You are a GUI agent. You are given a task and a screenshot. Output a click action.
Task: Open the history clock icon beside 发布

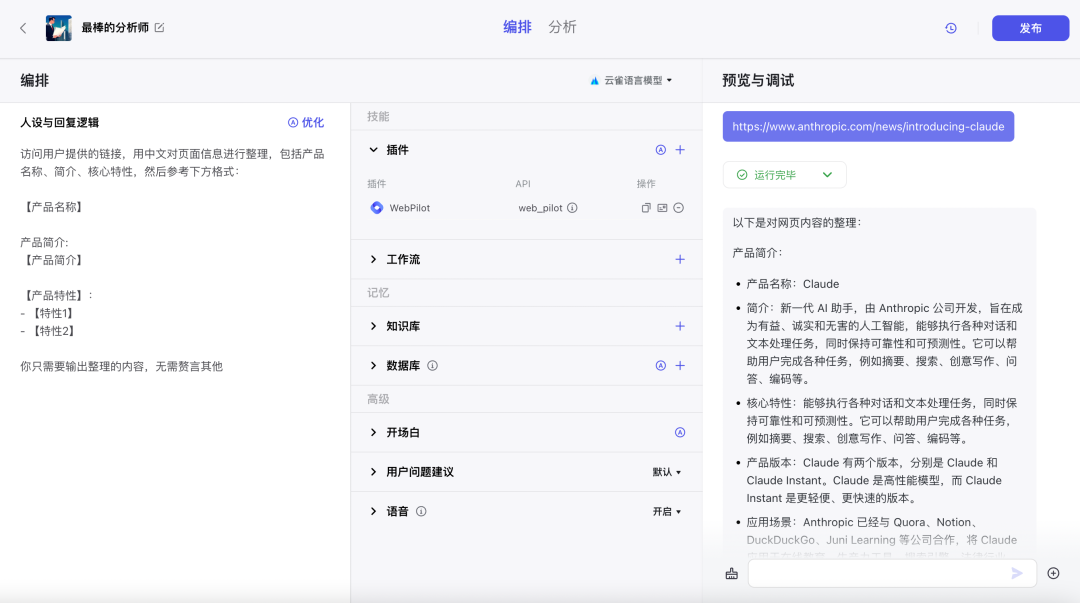pyautogui.click(x=951, y=28)
